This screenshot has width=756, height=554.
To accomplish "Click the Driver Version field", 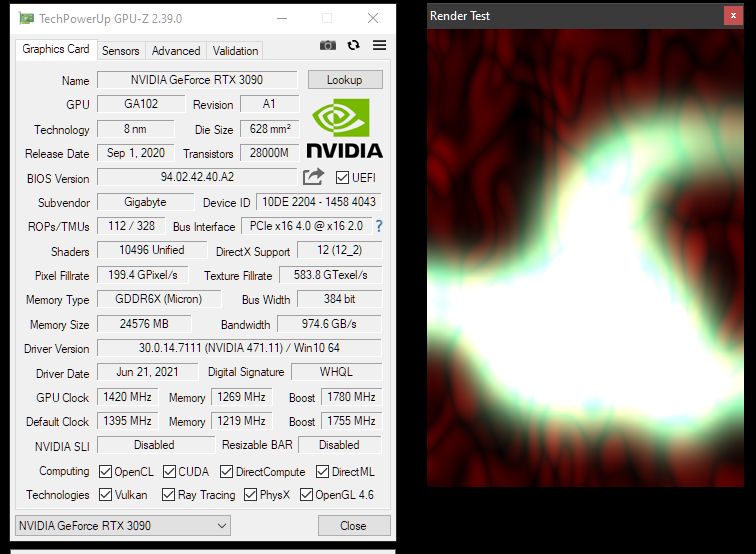I will click(239, 348).
